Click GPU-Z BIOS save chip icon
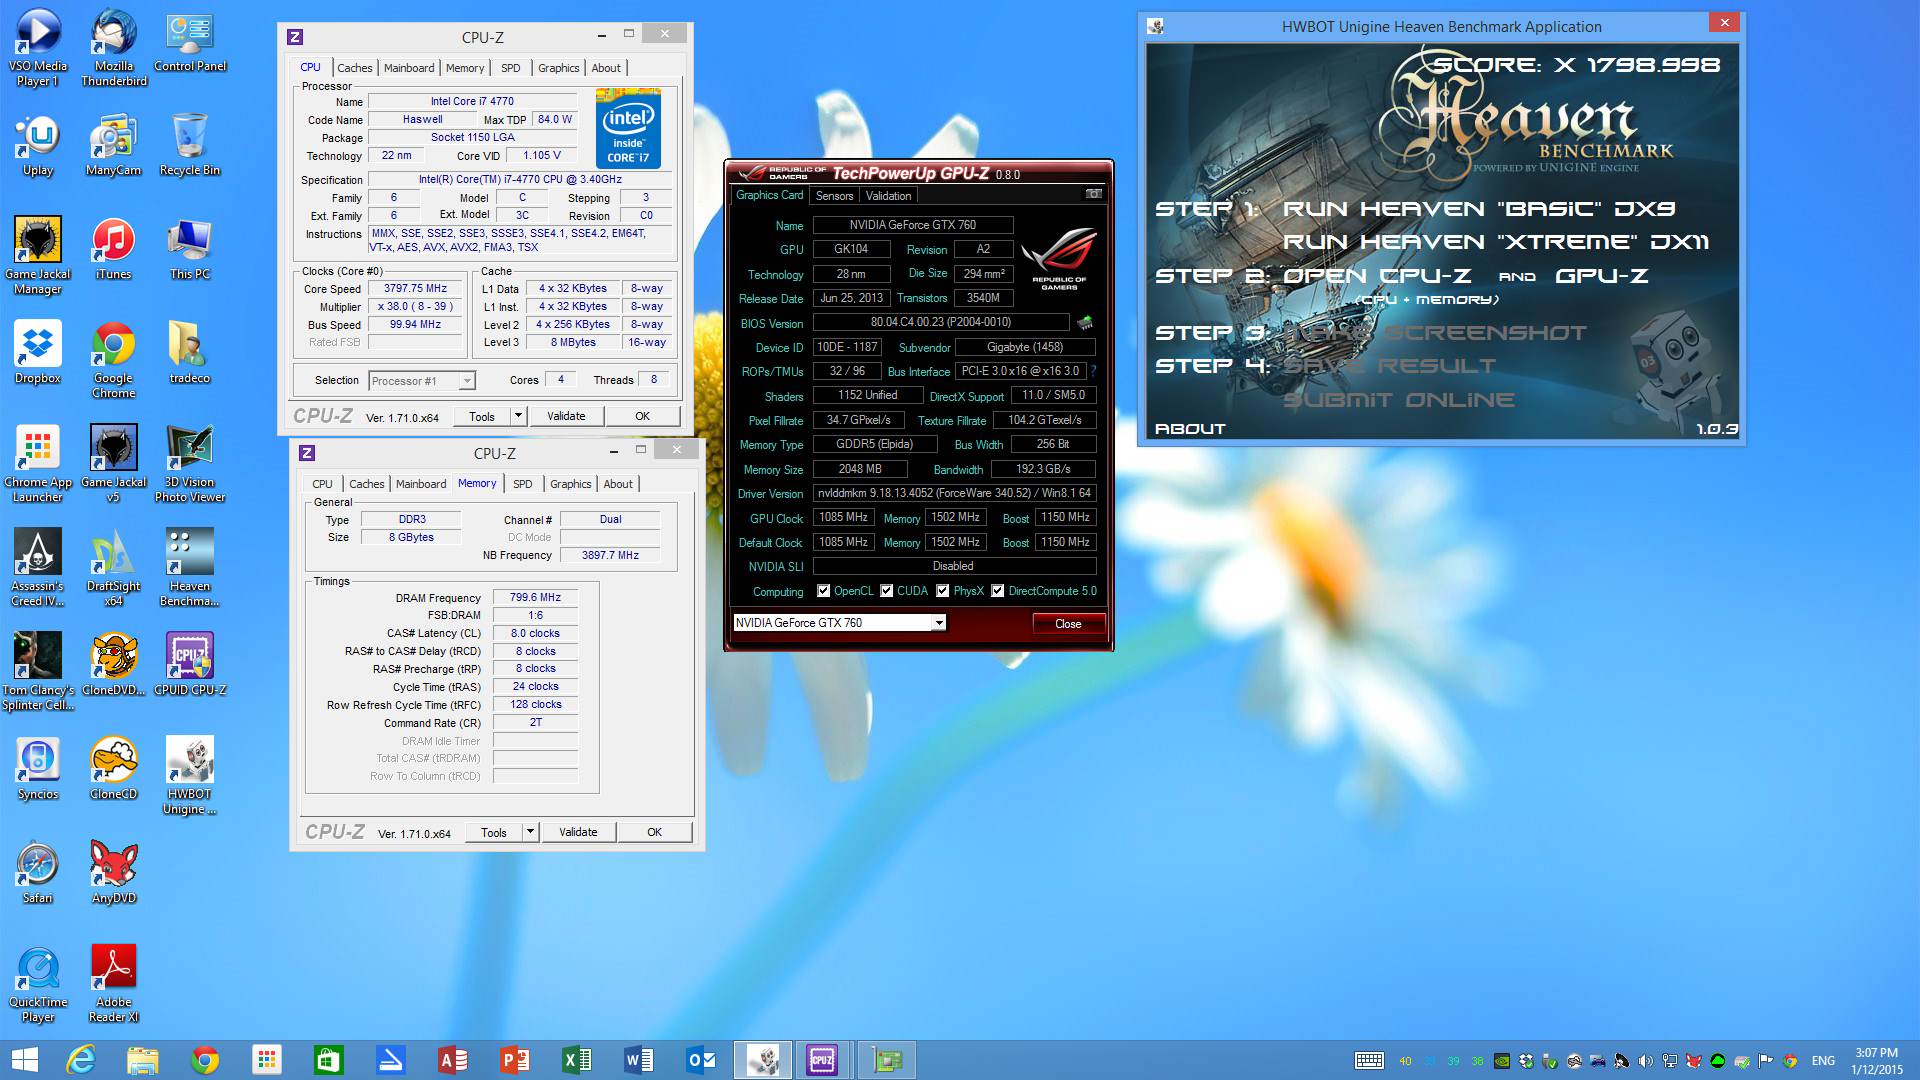The image size is (1920, 1080). (x=1085, y=322)
